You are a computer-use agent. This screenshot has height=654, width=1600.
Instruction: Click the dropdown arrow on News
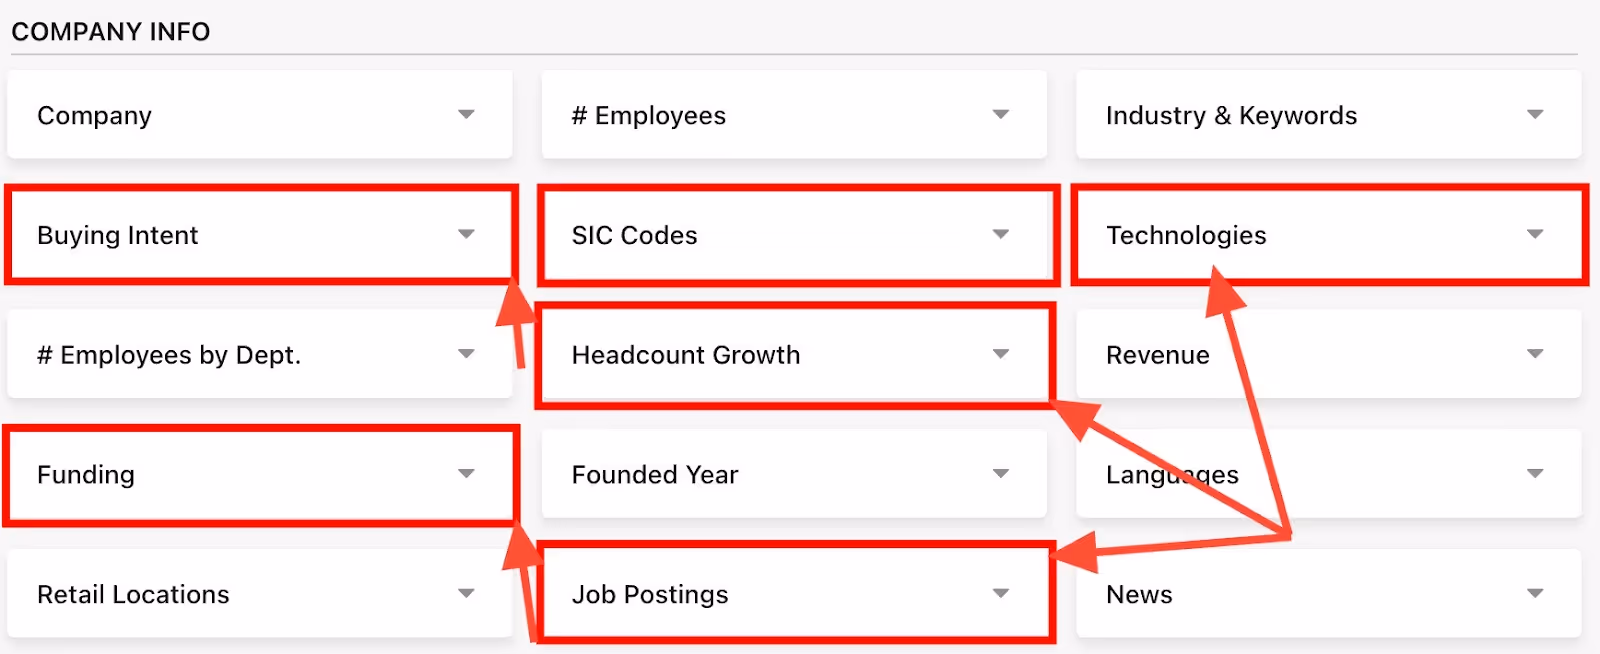pyautogui.click(x=1535, y=592)
